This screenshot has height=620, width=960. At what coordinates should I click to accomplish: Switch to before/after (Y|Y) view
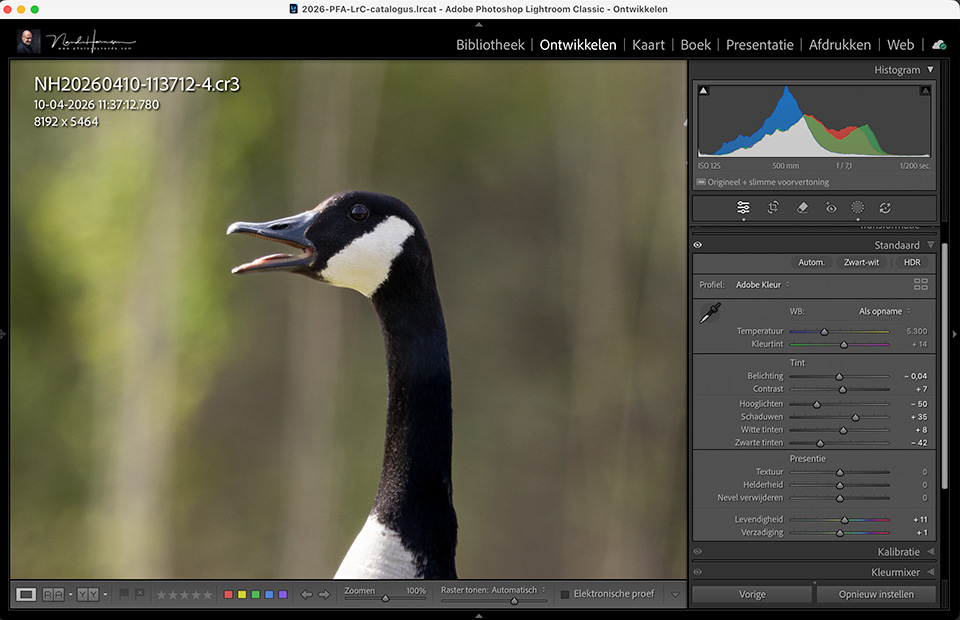pyautogui.click(x=88, y=594)
